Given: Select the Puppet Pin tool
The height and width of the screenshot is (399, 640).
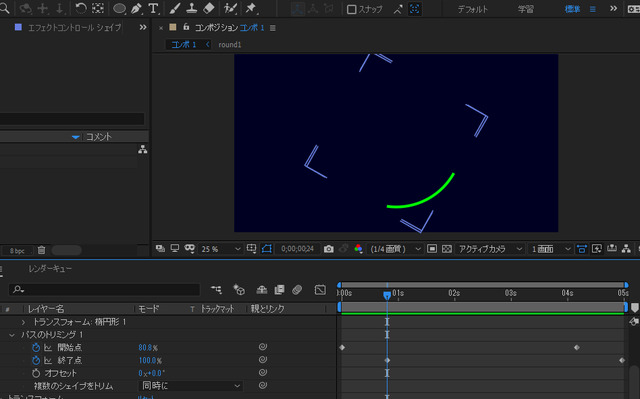Looking at the screenshot, I should (x=251, y=8).
